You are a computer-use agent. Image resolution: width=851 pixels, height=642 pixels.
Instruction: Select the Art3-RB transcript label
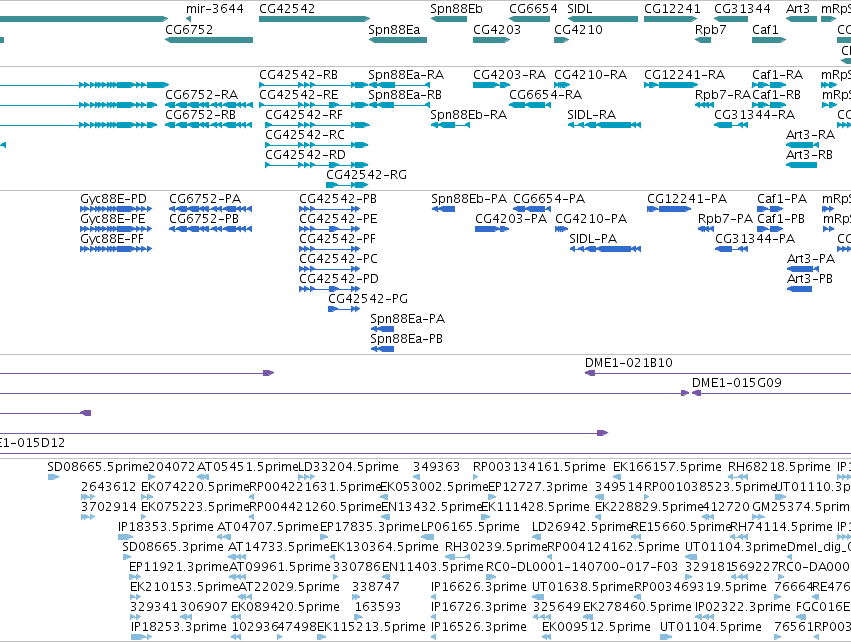(x=809, y=155)
